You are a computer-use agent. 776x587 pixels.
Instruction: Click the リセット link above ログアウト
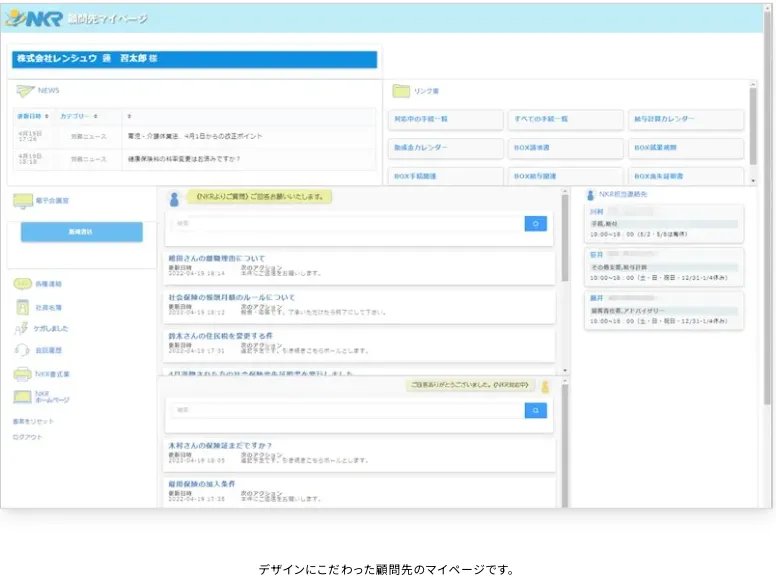coord(33,422)
